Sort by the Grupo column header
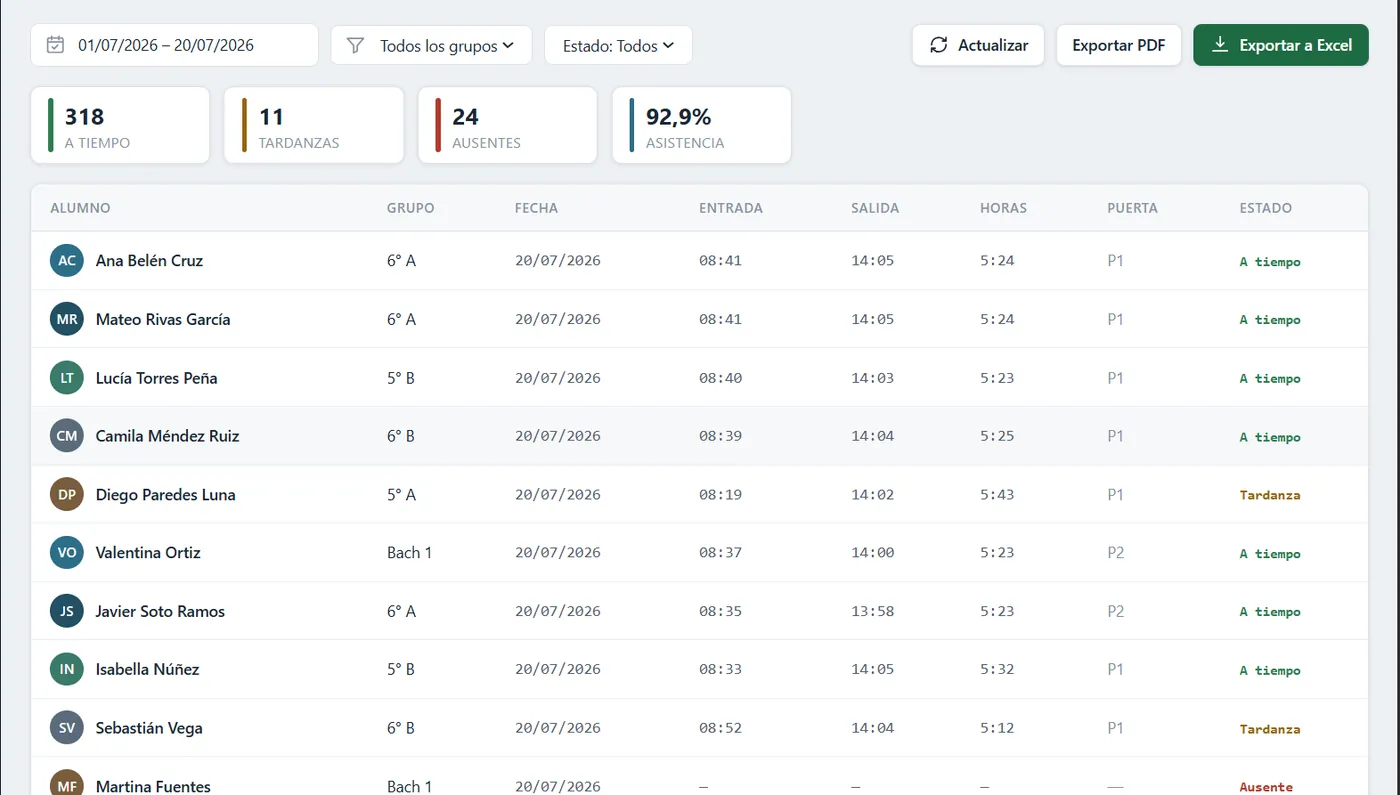The height and width of the screenshot is (795, 1400). coord(411,208)
